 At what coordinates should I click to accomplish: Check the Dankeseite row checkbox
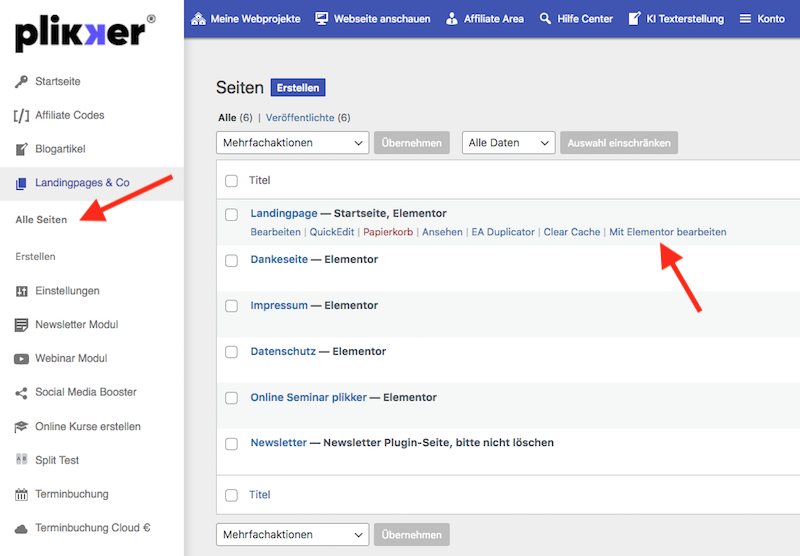[232, 260]
